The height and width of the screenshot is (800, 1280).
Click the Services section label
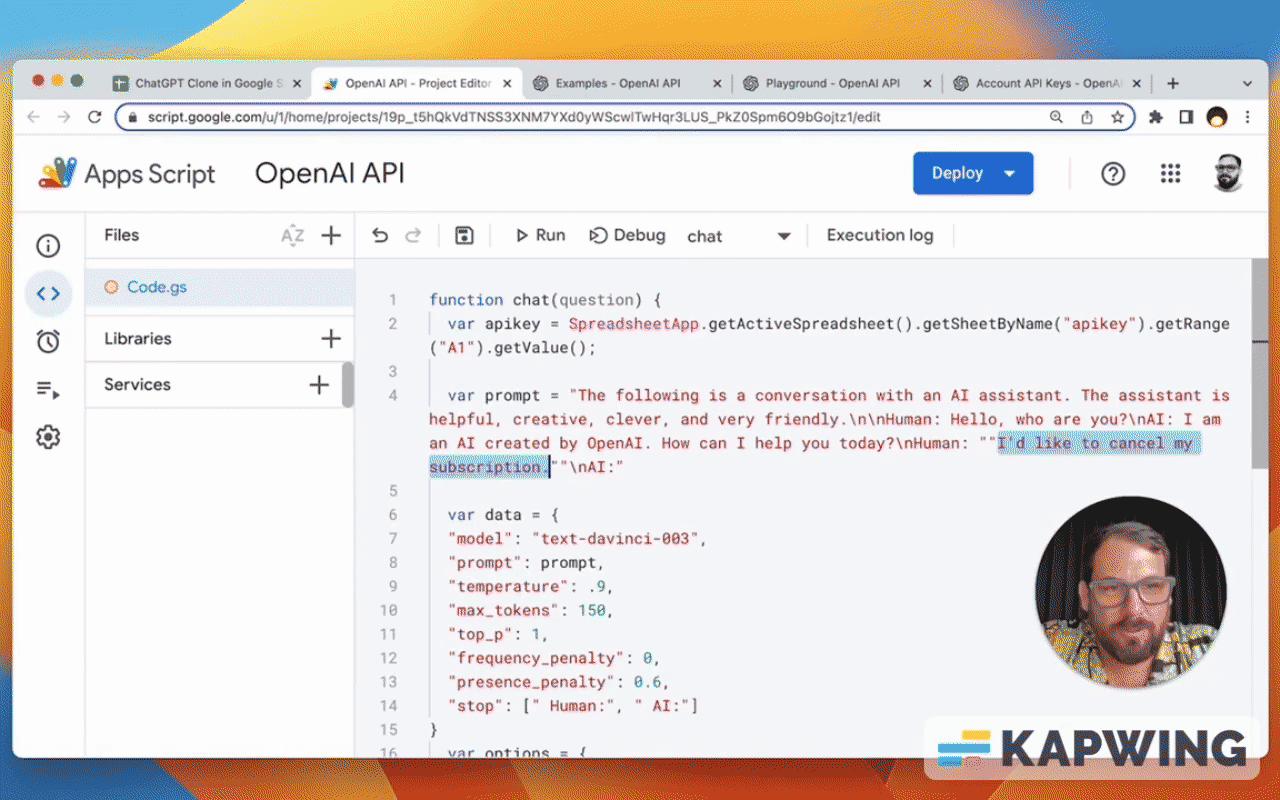click(137, 385)
